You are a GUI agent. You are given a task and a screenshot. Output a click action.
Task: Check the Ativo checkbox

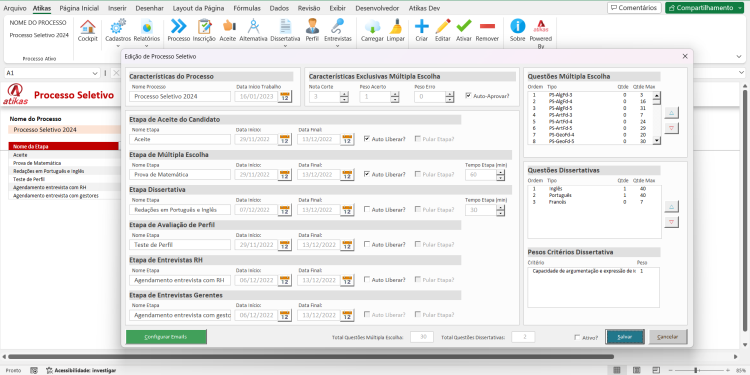pyautogui.click(x=577, y=337)
